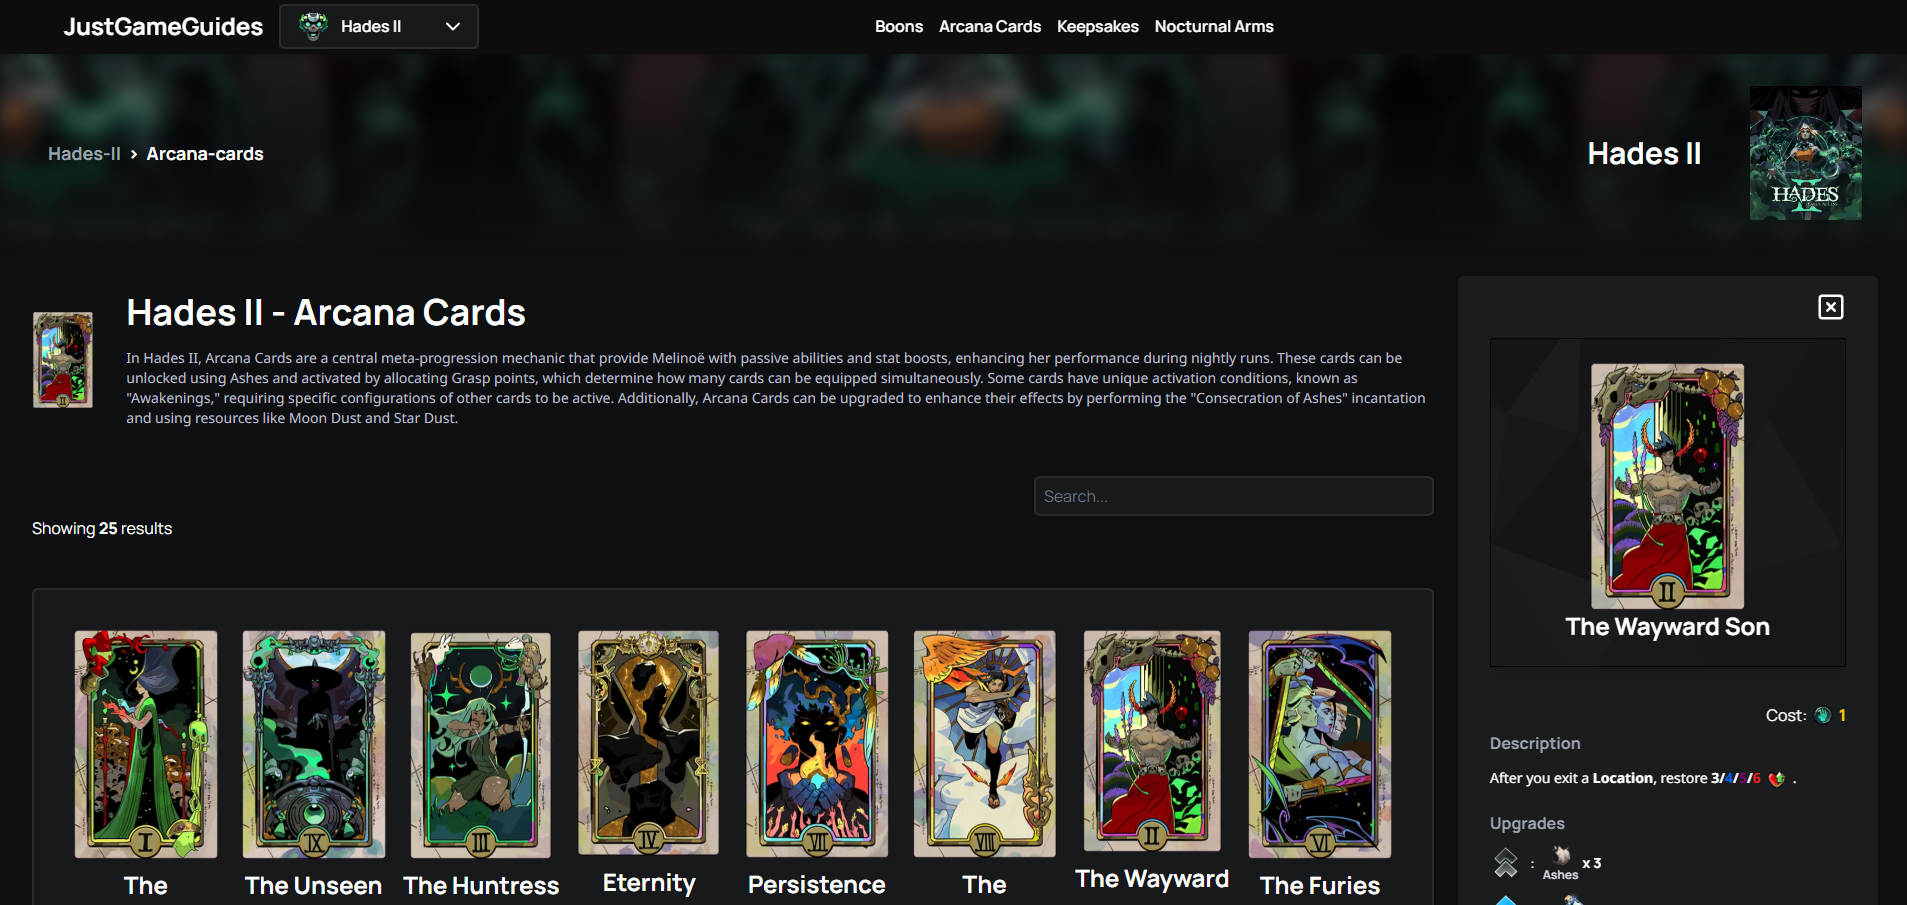Close the Wayward Son detail panel
The height and width of the screenshot is (905, 1907).
[1830, 307]
